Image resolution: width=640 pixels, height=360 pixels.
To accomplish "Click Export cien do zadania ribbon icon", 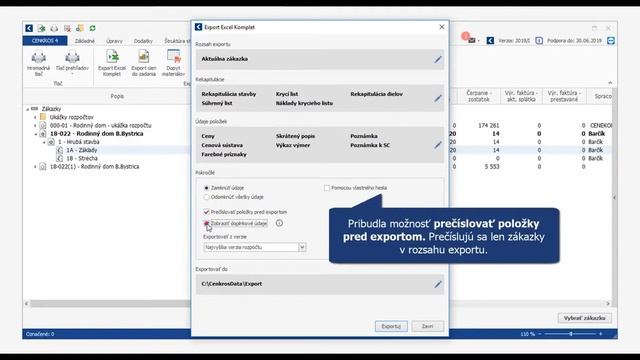I will 144,63.
